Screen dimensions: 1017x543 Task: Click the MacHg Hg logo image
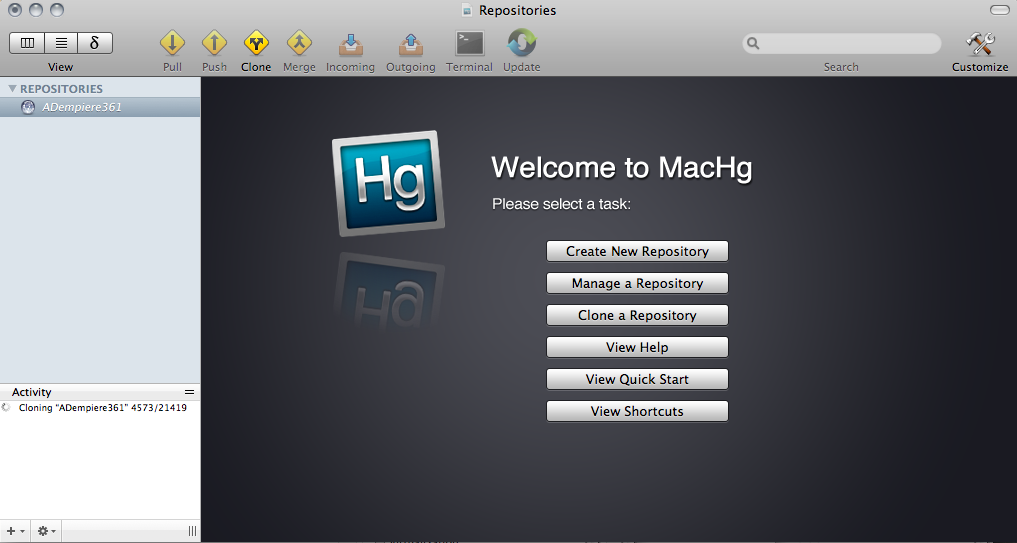[x=389, y=183]
